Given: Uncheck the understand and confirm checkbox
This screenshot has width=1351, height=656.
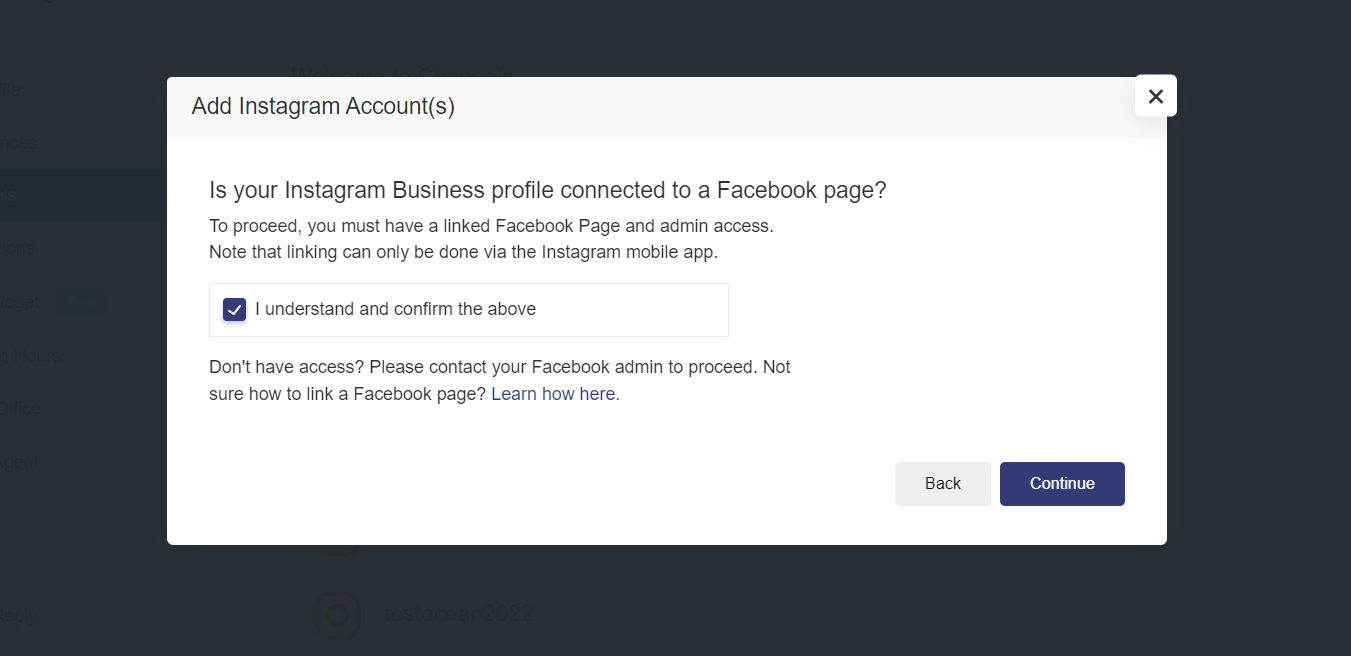Looking at the screenshot, I should pyautogui.click(x=235, y=310).
